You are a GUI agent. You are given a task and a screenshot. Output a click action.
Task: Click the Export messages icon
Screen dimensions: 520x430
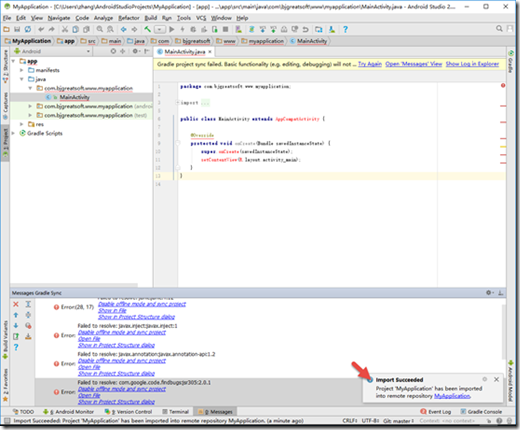(16, 336)
